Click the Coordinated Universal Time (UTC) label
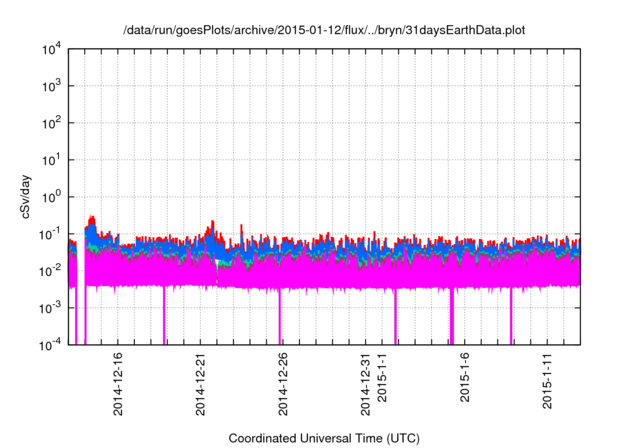640x448 pixels. (324, 438)
